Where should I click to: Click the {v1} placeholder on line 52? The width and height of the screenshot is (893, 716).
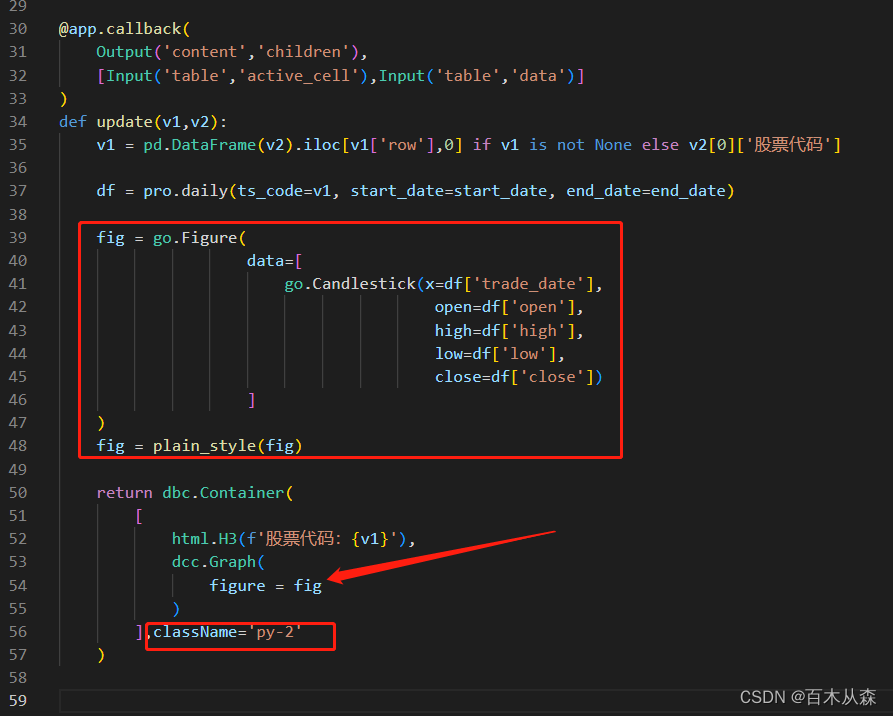(371, 539)
